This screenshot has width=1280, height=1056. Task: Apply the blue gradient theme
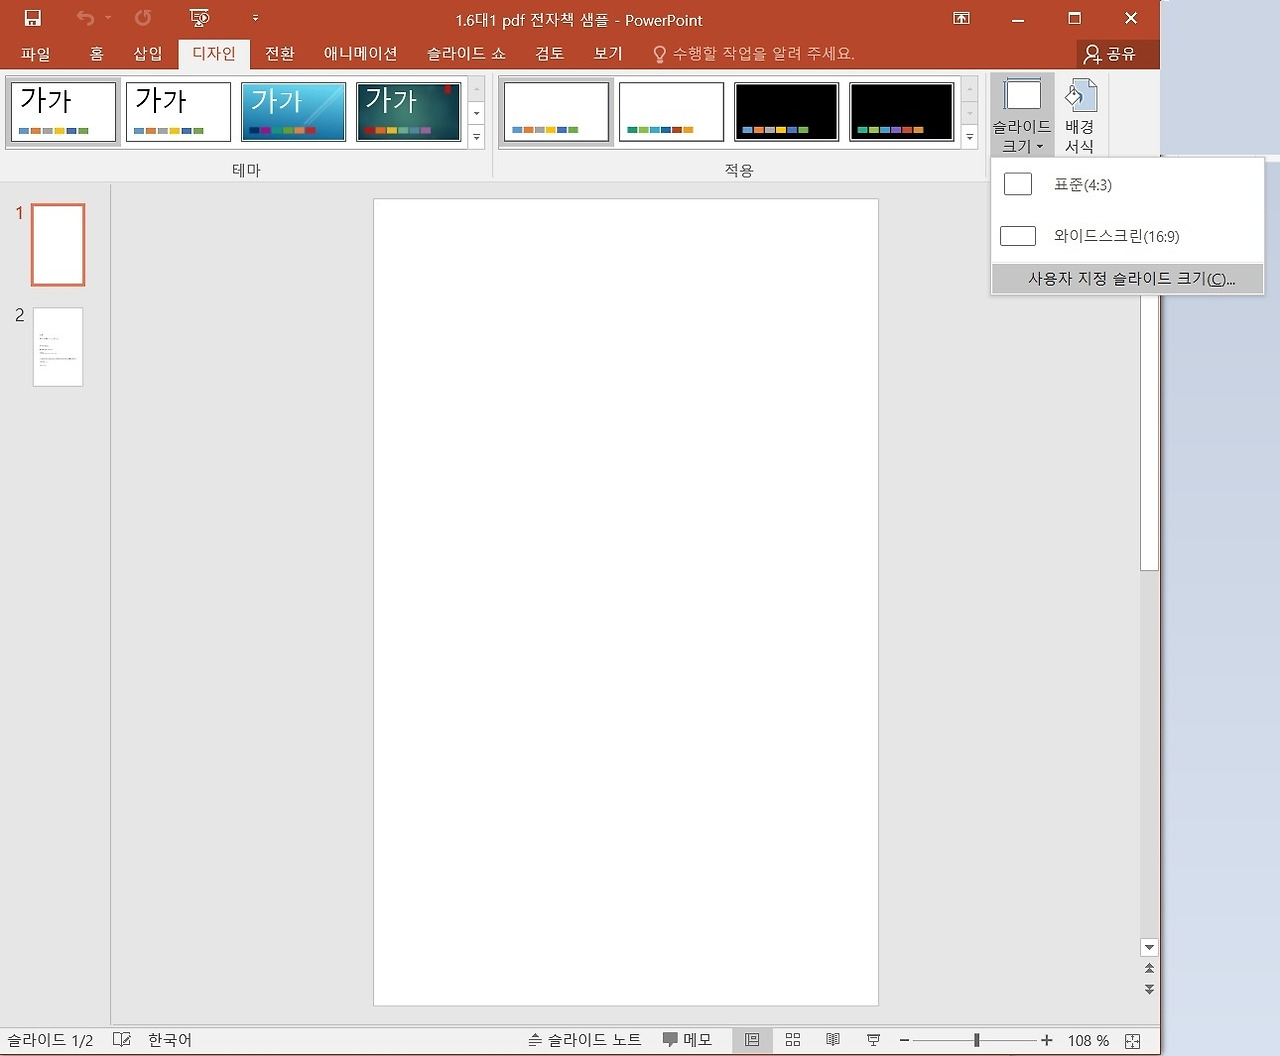click(x=293, y=112)
